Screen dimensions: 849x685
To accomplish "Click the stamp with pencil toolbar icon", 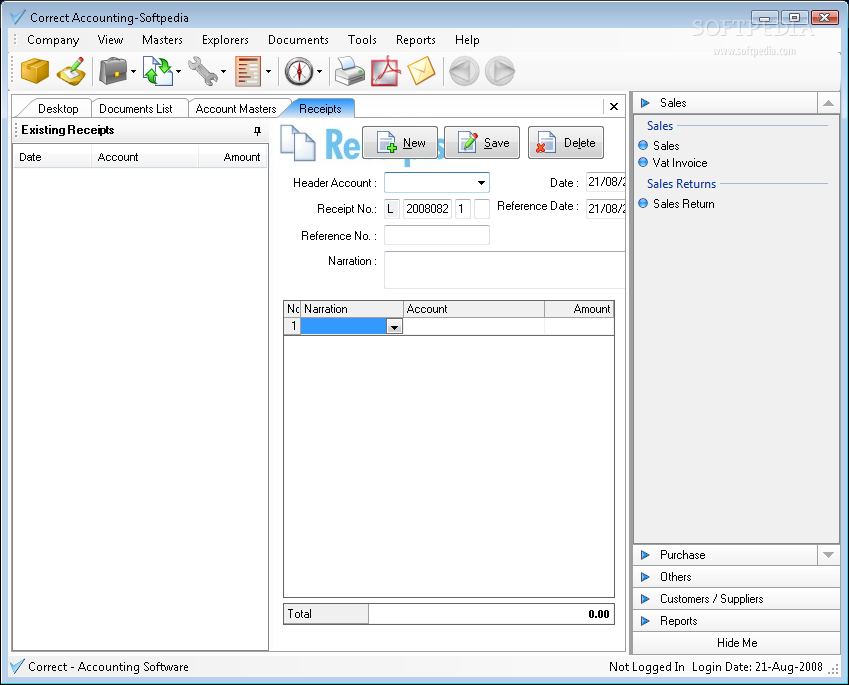I will pos(71,71).
